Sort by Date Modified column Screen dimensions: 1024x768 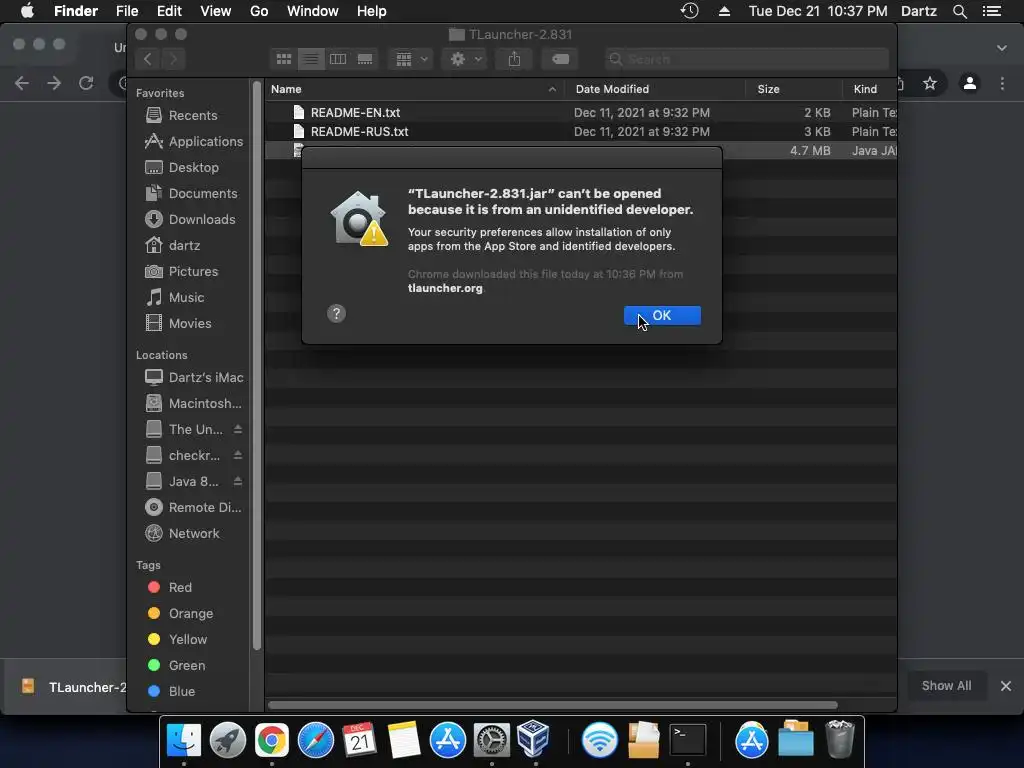tap(654, 89)
